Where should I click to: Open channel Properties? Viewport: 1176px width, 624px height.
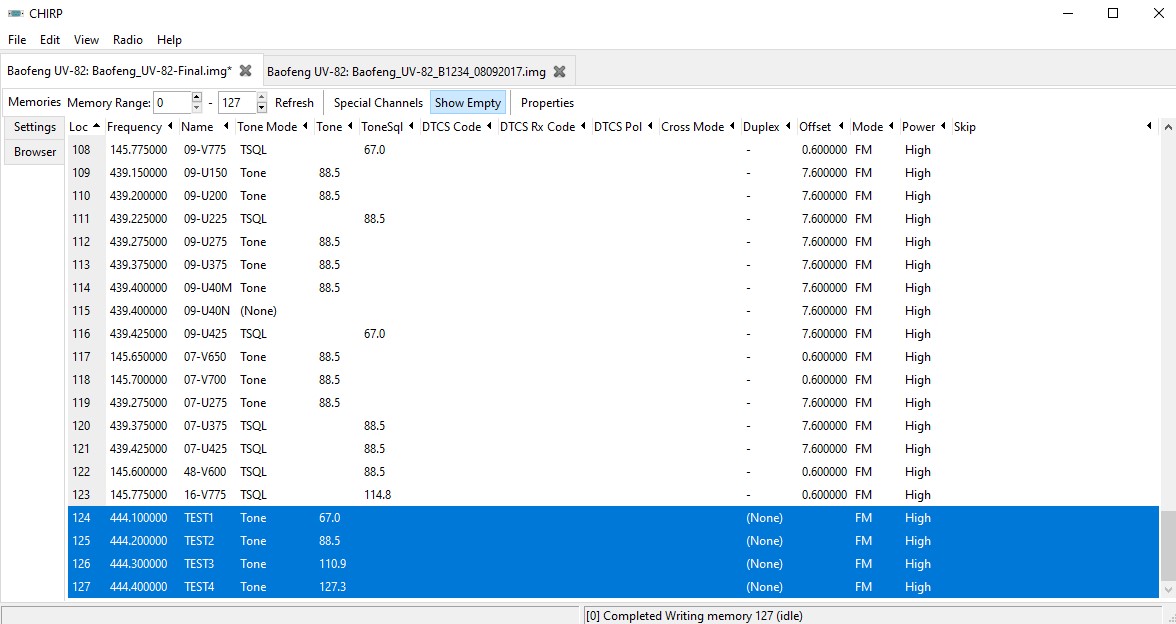548,103
